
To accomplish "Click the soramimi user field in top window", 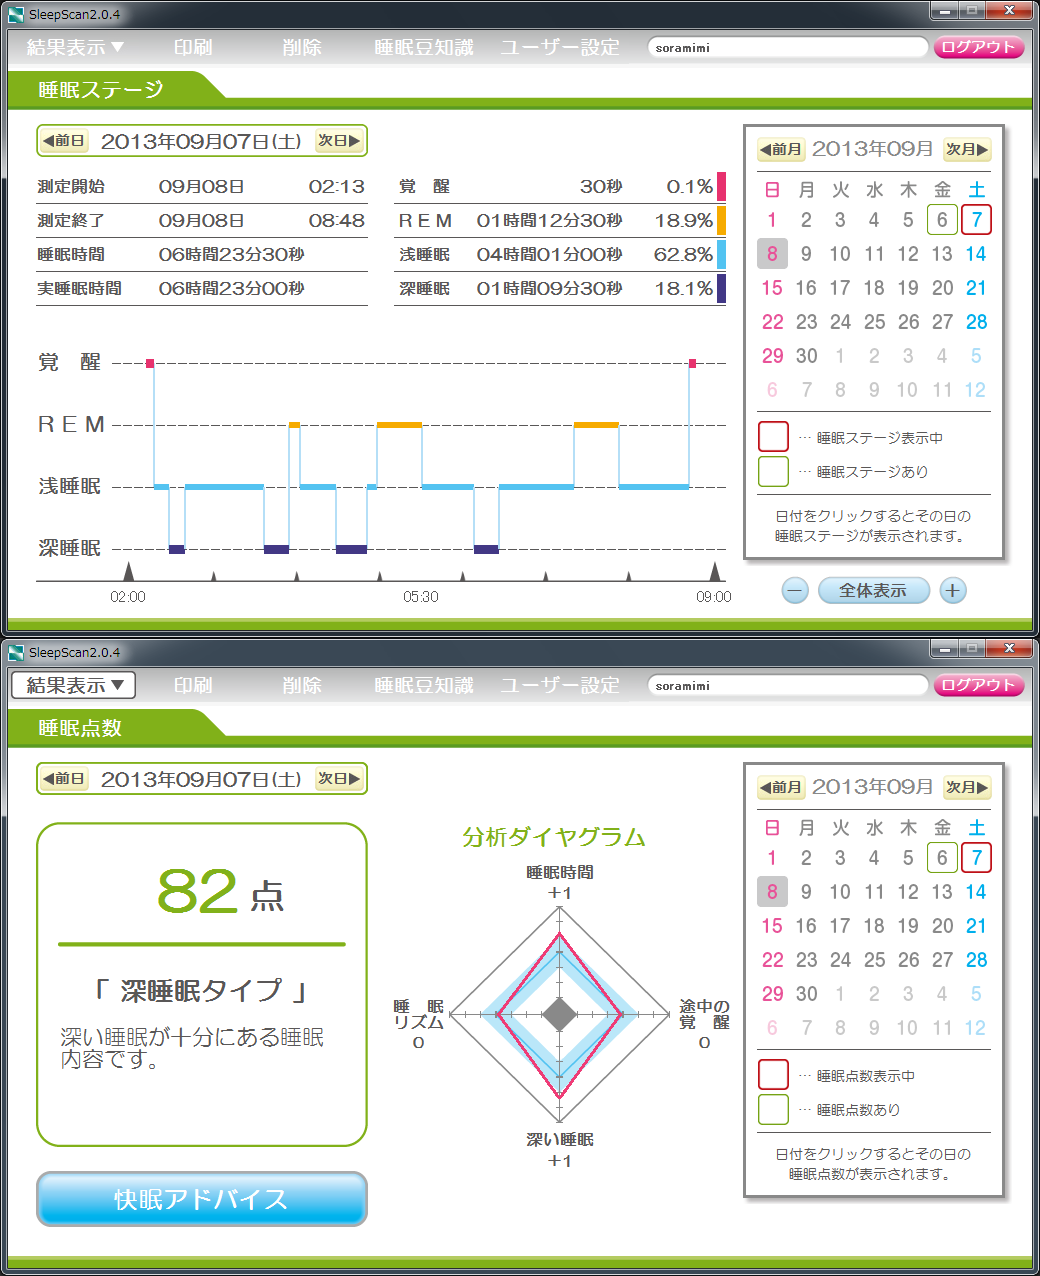I will pos(787,47).
